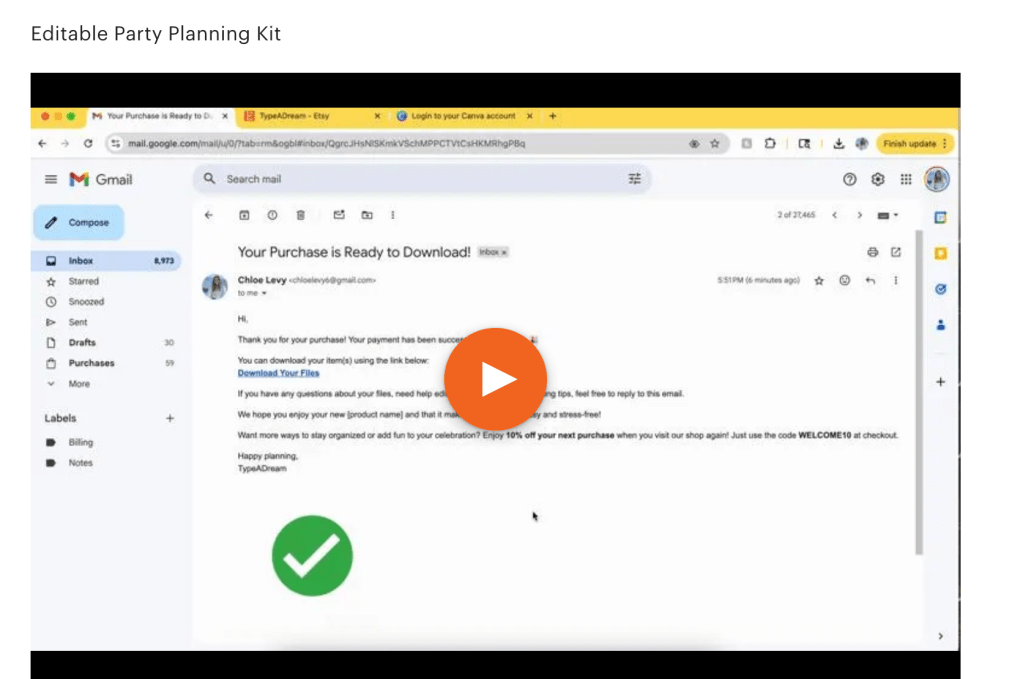Screen dimensions: 1023x679
Task: Expand recipient details next to 'to me'
Action: pyautogui.click(x=264, y=294)
